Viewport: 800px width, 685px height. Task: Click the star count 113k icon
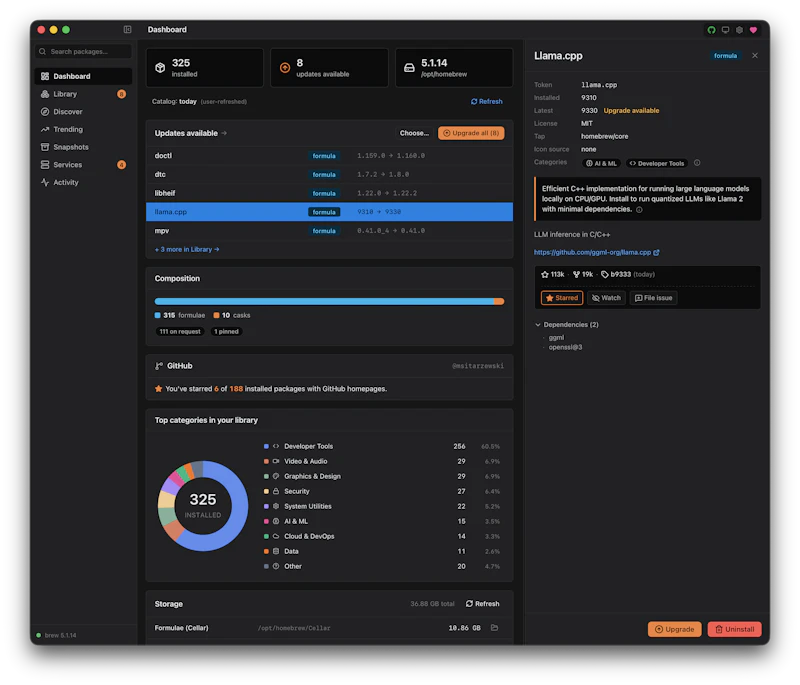(545, 274)
